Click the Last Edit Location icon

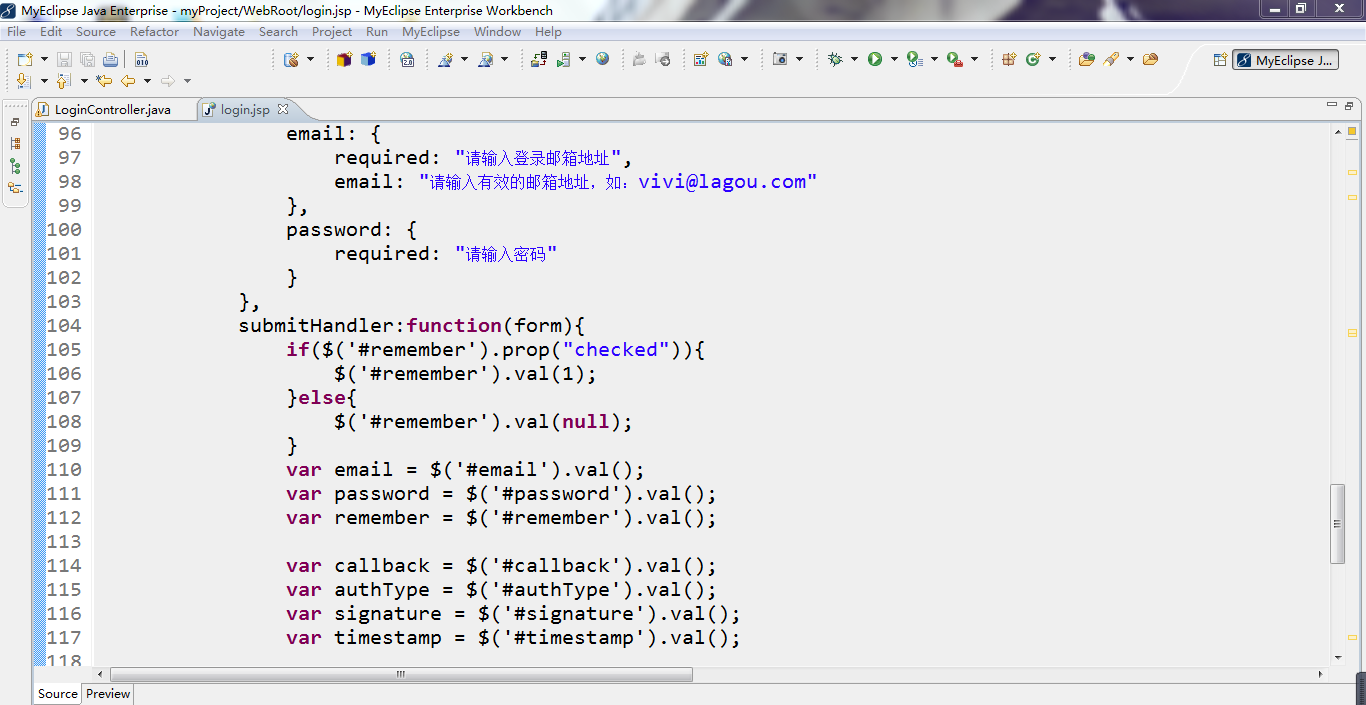104,81
